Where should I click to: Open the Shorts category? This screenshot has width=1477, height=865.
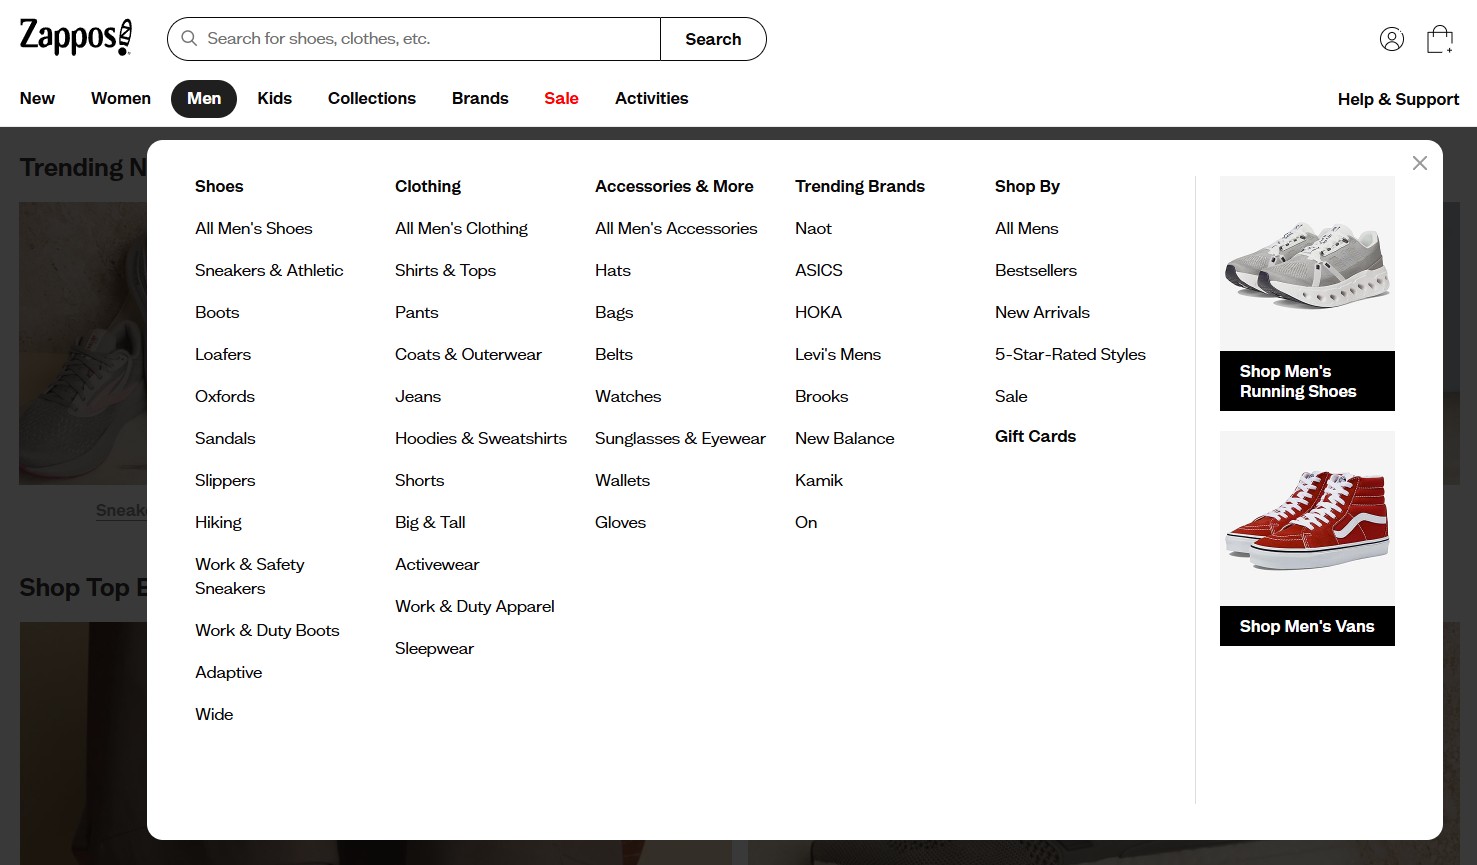tap(419, 480)
